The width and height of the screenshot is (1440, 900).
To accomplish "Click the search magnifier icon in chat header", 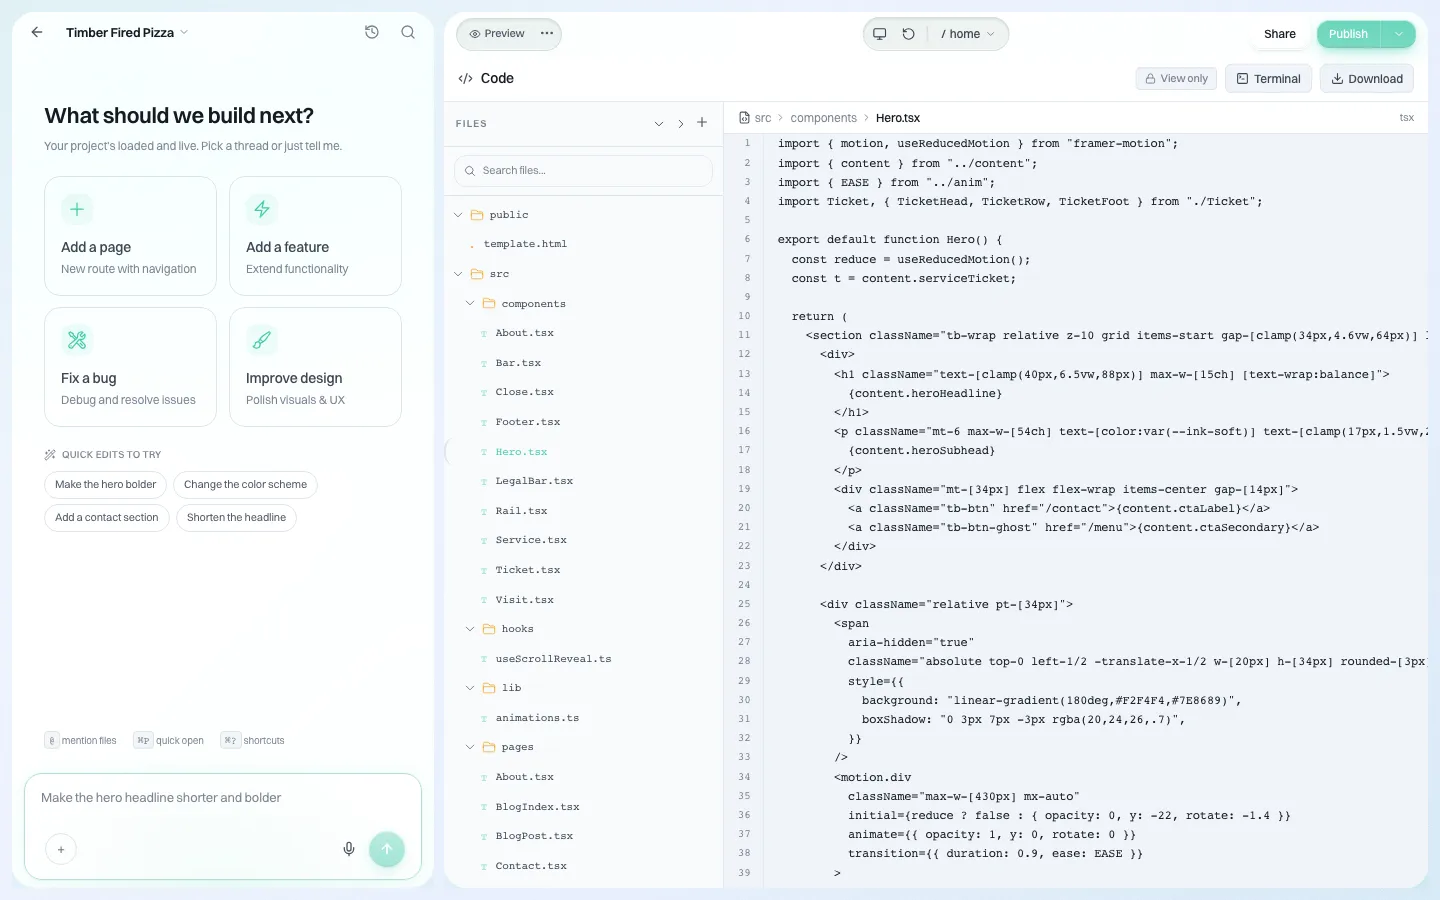I will 408,32.
